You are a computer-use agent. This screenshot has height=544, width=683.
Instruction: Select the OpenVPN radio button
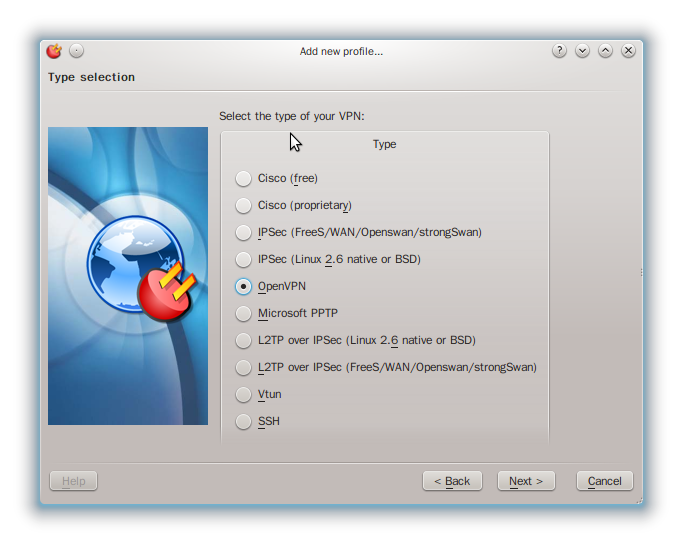244,287
